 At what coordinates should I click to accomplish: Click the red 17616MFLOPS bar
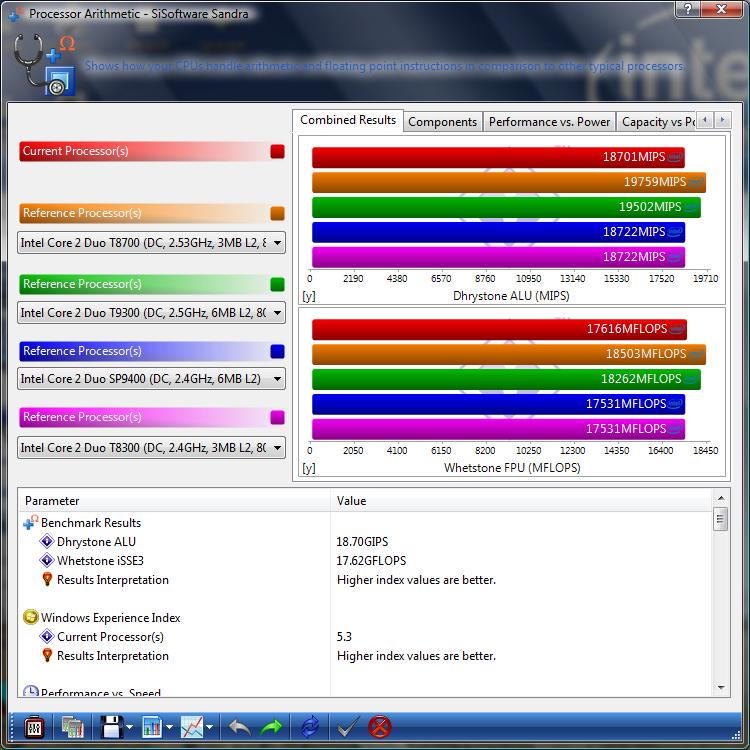click(x=499, y=330)
